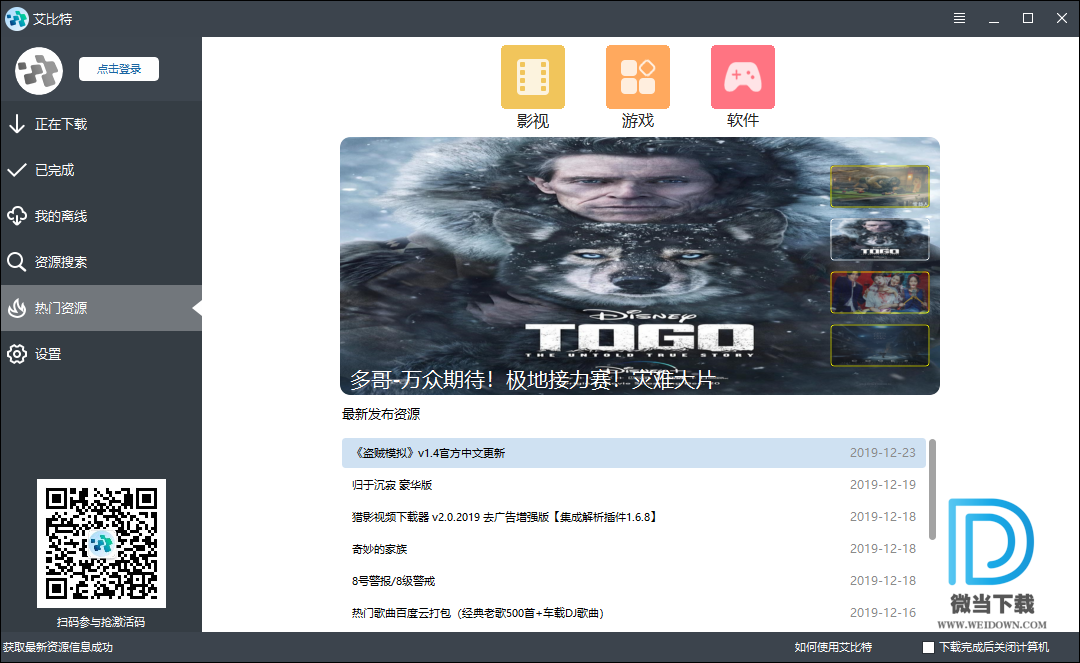Click date 2019-12-23 in first row
The width and height of the screenshot is (1080, 663).
pos(882,453)
